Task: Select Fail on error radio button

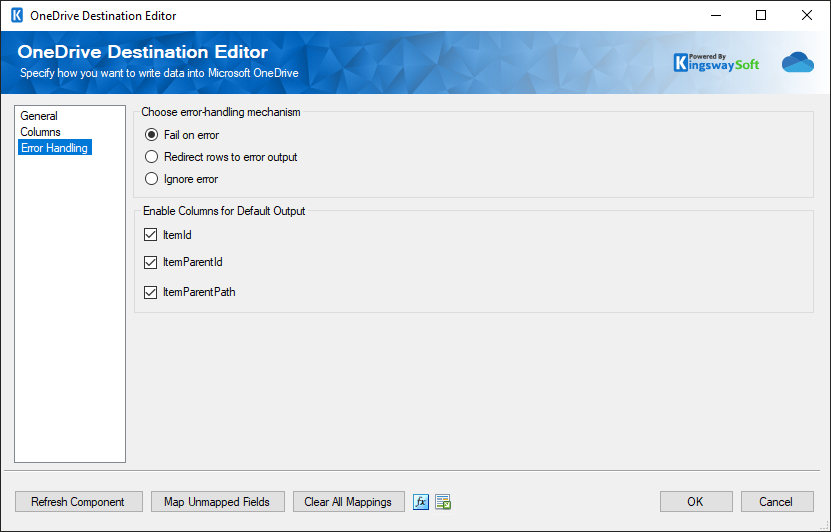Action: (x=152, y=135)
